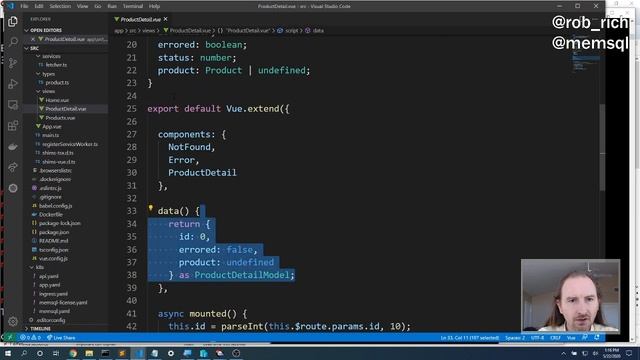
Task: Open errors and warnings count in status bar
Action: click(30, 338)
